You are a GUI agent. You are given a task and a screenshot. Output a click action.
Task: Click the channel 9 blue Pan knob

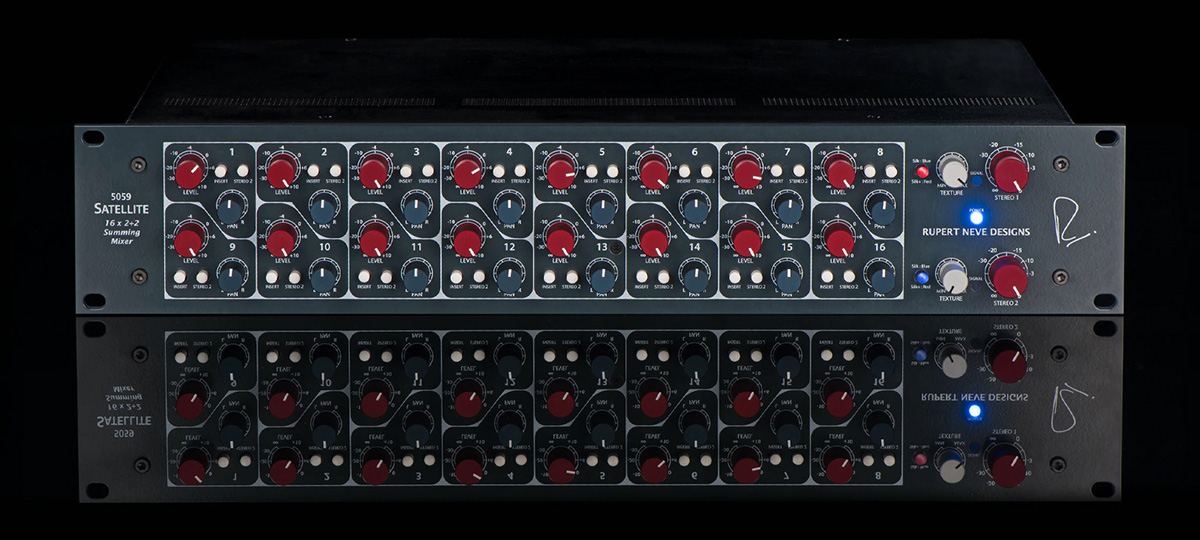click(230, 276)
